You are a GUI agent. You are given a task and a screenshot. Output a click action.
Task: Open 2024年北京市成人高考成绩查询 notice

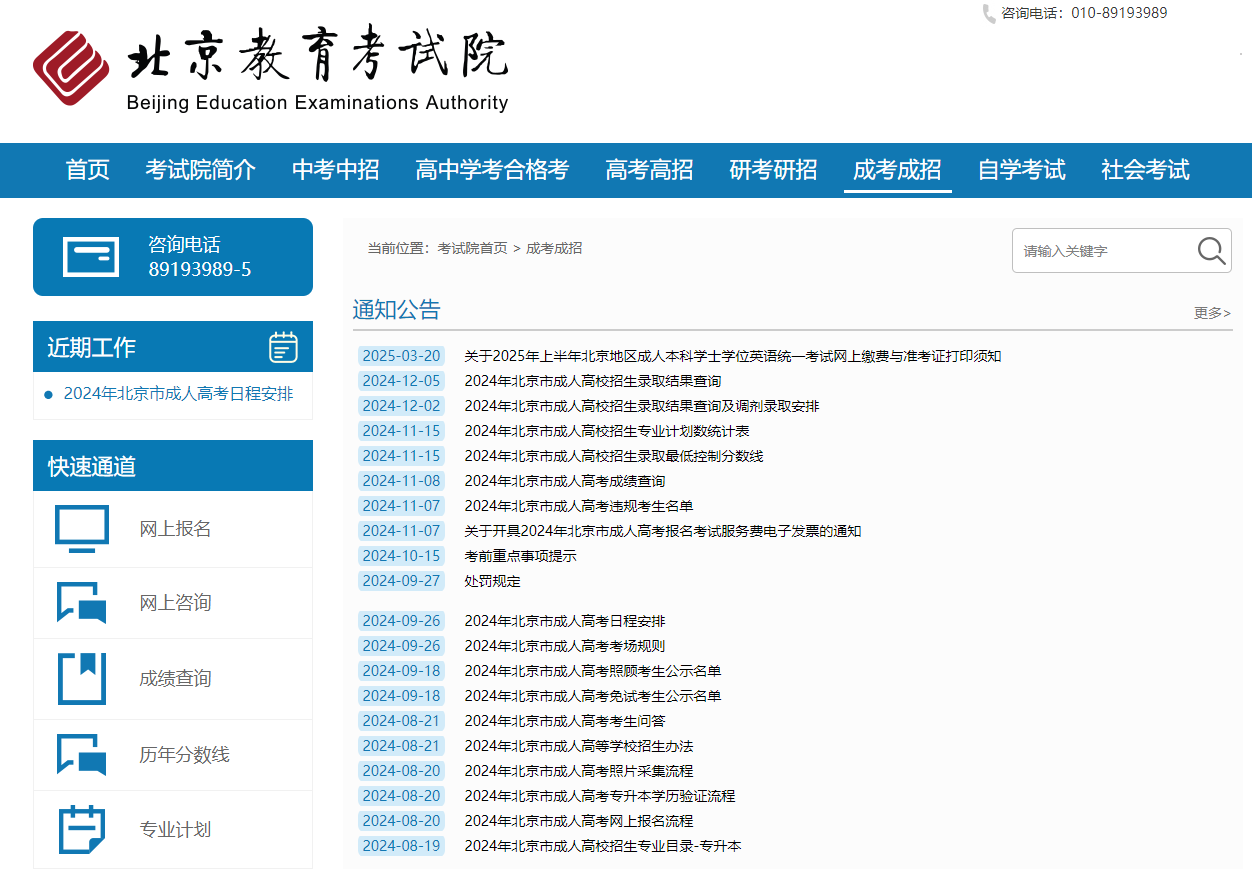(x=564, y=481)
